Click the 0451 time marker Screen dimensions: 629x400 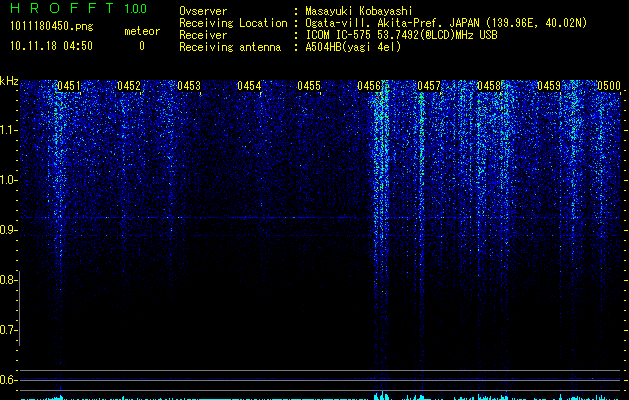pyautogui.click(x=69, y=86)
